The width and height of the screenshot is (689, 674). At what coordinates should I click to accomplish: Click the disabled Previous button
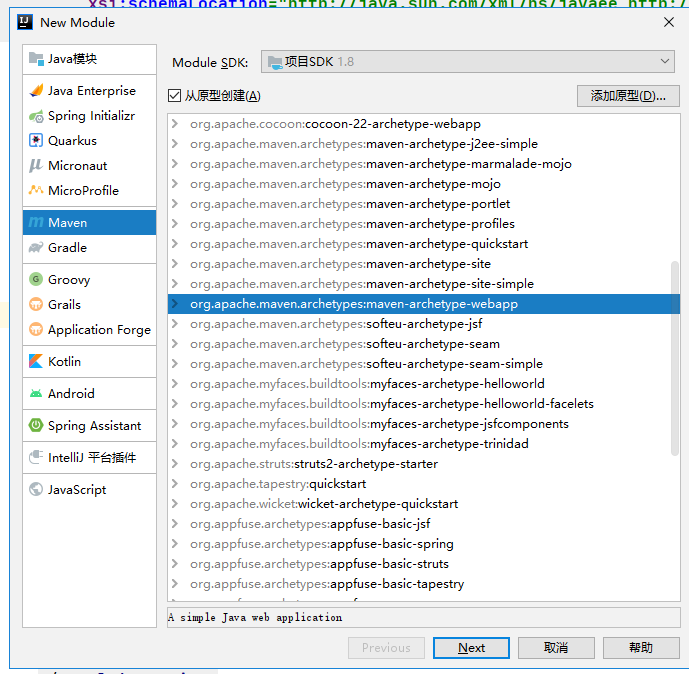point(386,648)
